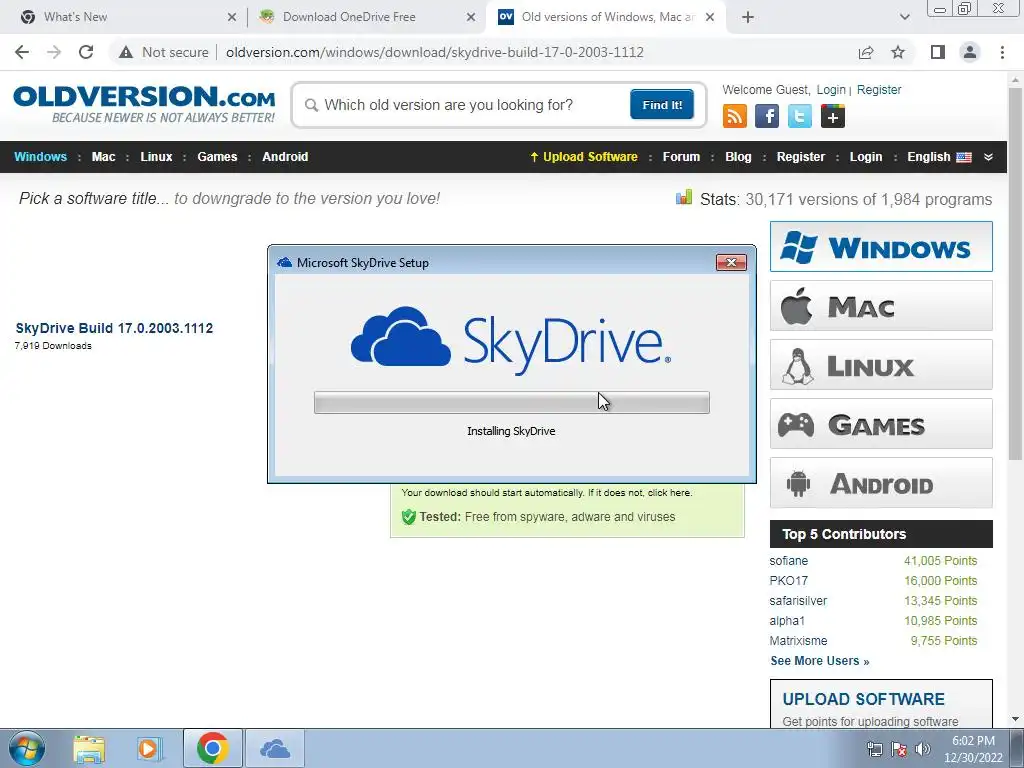Focus the old version search field
The height and width of the screenshot is (768, 1024).
pos(467,105)
